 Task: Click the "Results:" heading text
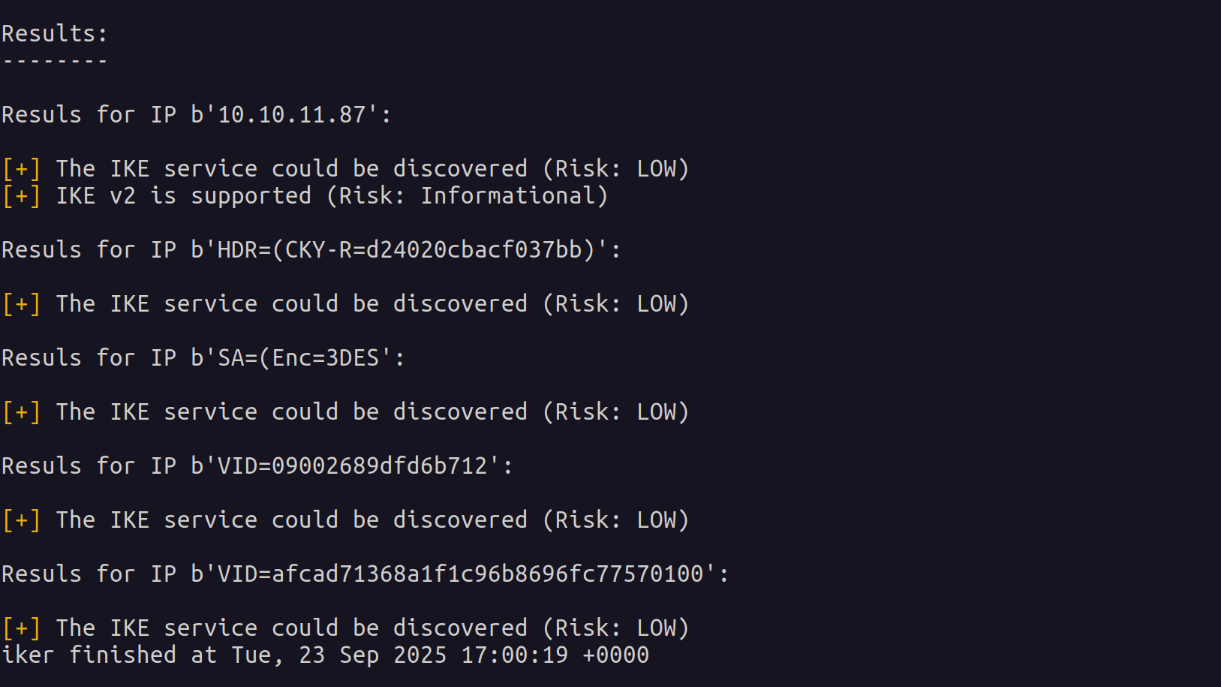pos(54,34)
